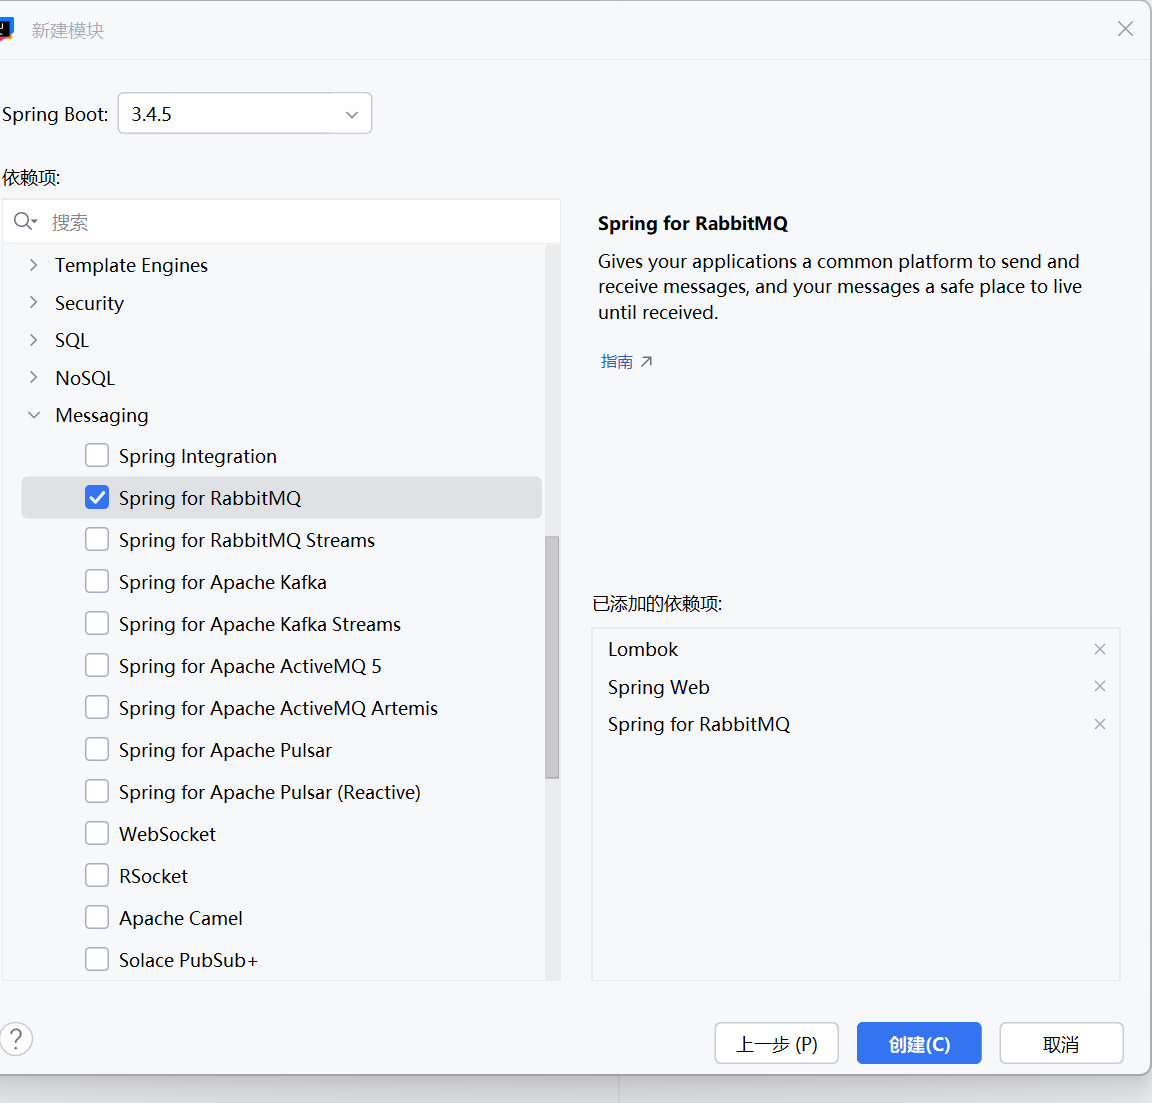Check the Spring Integration checkbox
The width and height of the screenshot is (1152, 1103).
click(97, 456)
